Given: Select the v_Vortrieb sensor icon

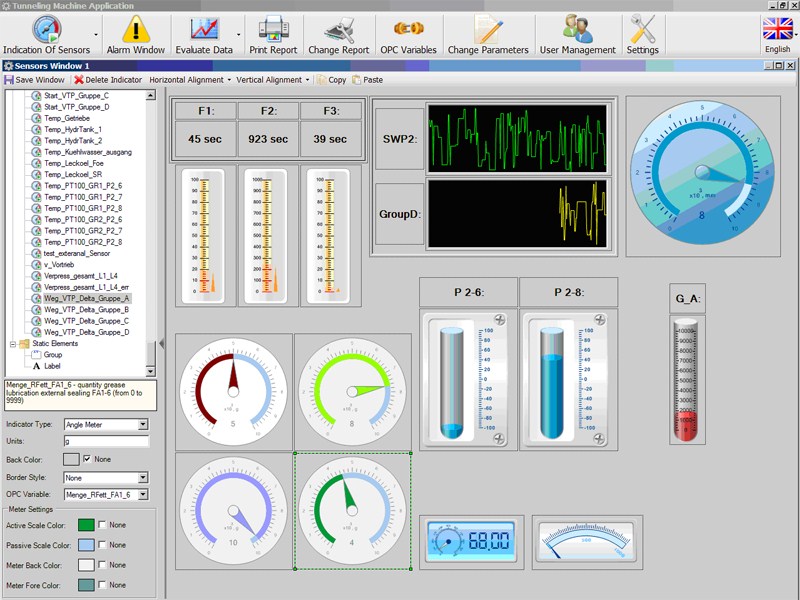Looking at the screenshot, I should [x=36, y=265].
